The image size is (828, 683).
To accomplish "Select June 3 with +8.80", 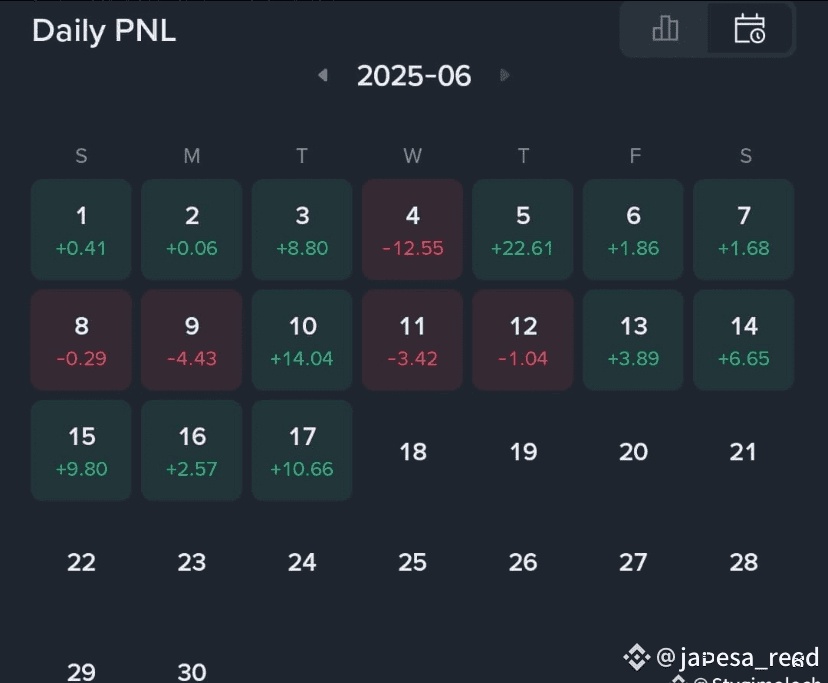I will point(302,230).
